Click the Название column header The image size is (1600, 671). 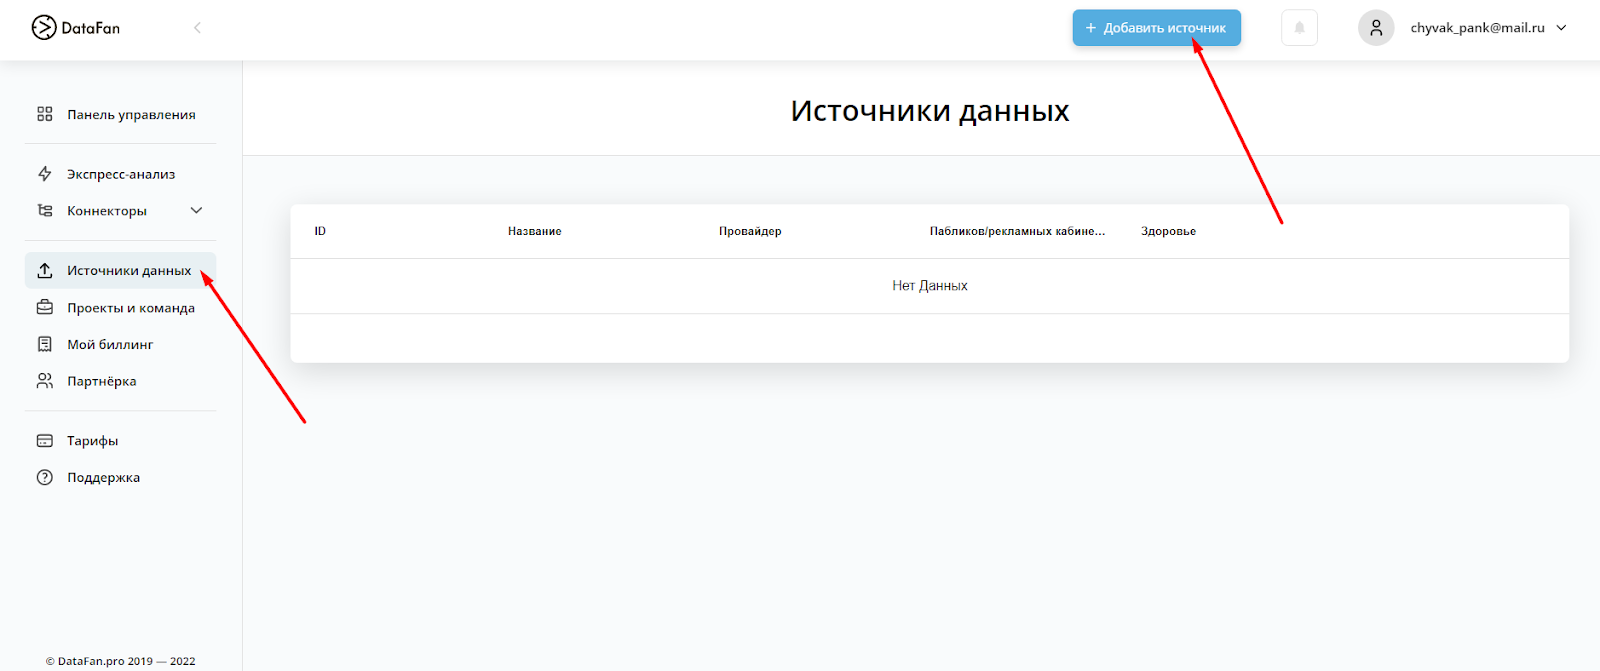click(534, 231)
